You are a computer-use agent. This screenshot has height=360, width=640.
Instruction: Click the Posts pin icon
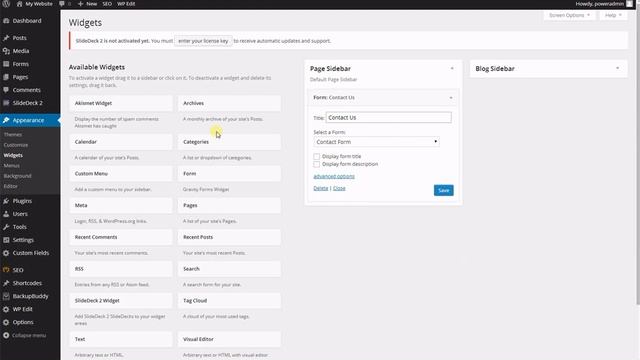tap(6, 38)
